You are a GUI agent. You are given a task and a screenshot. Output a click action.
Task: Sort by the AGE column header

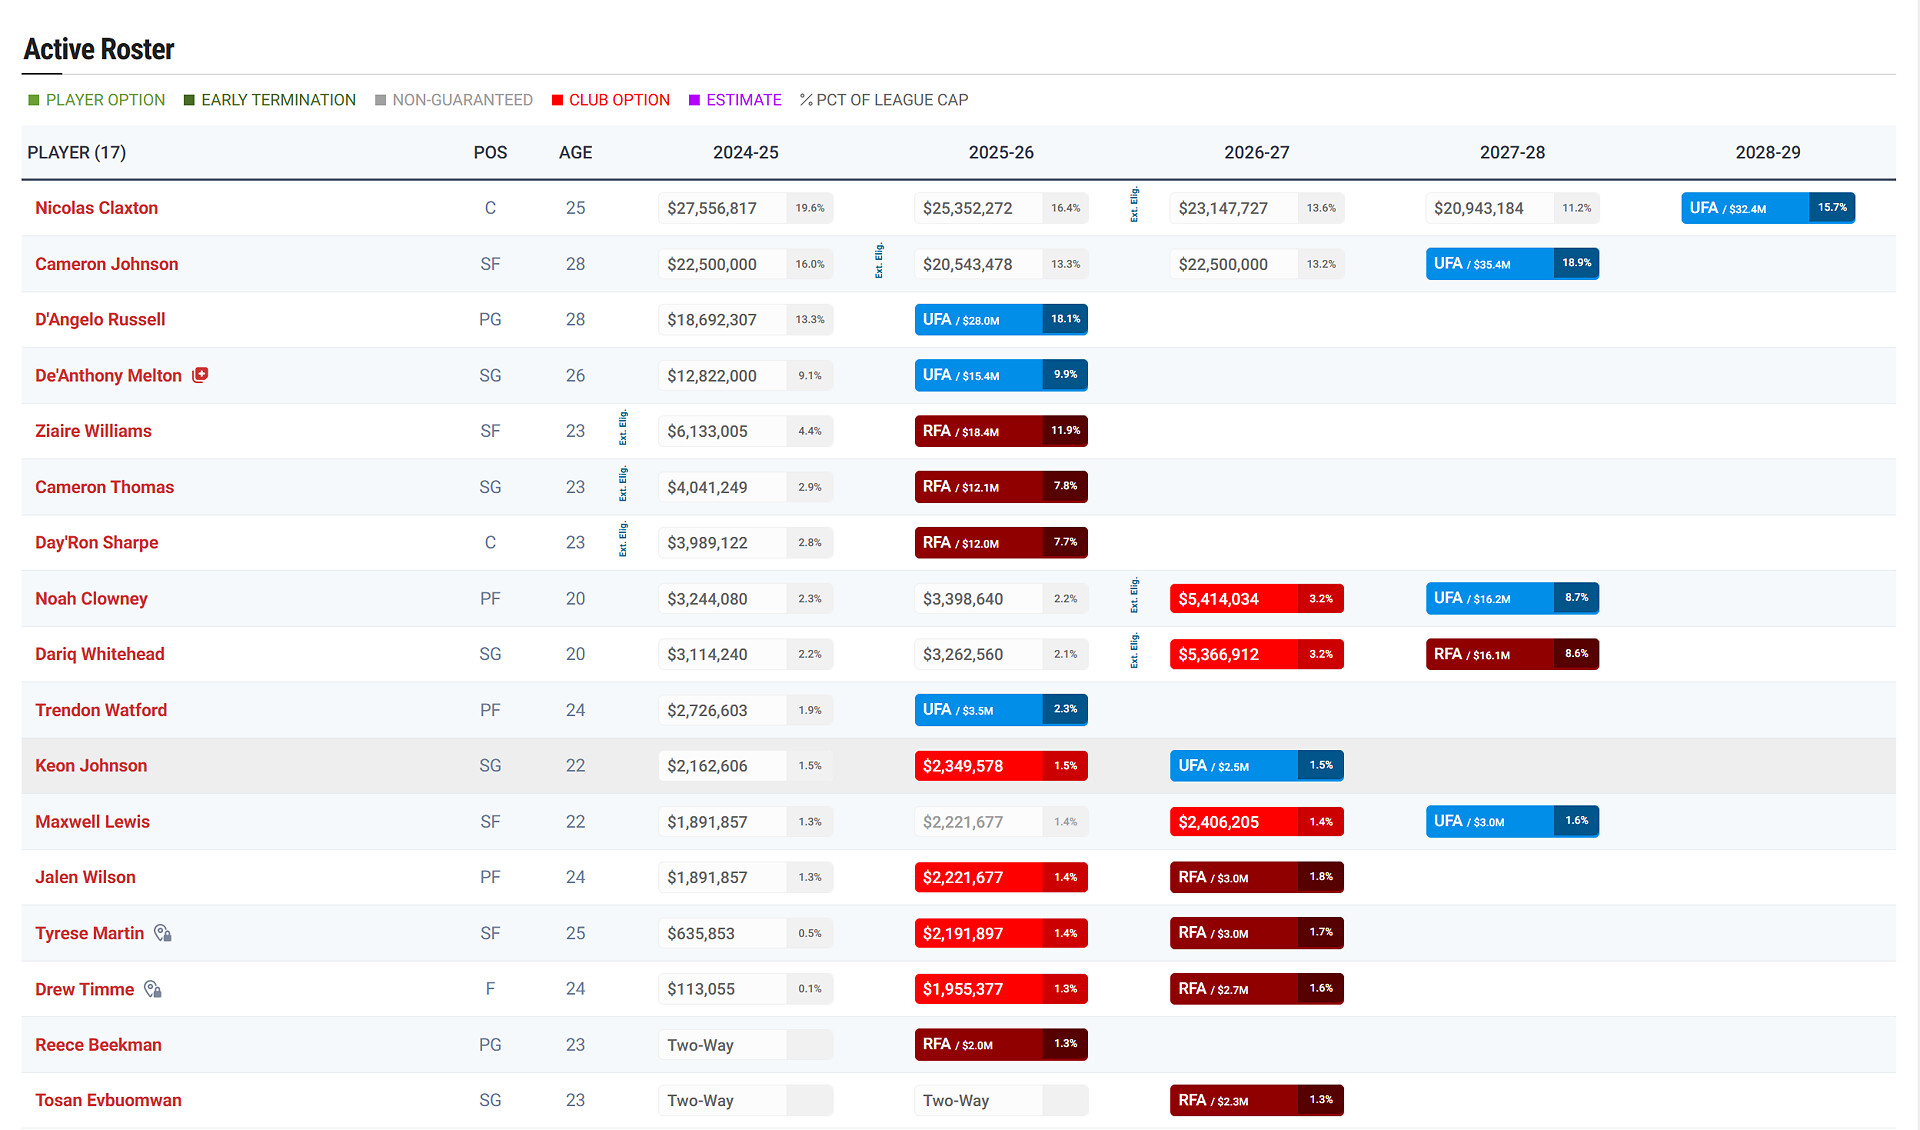point(575,153)
